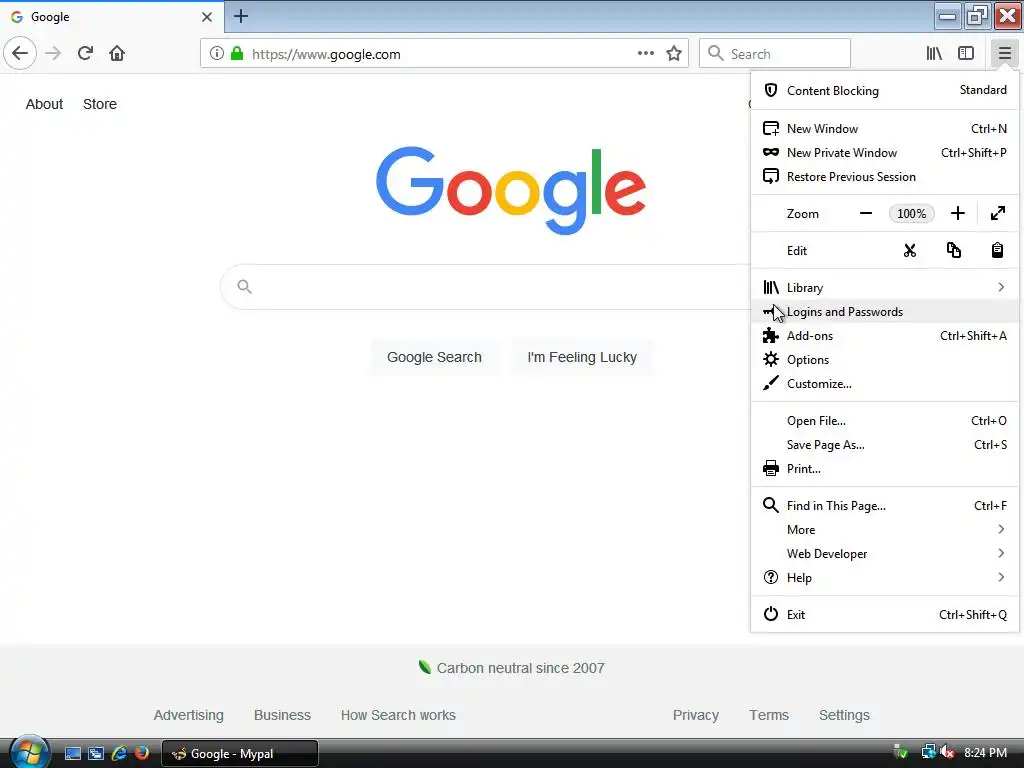The height and width of the screenshot is (768, 1024).
Task: Click the muted volume tray icon
Action: coord(947,752)
